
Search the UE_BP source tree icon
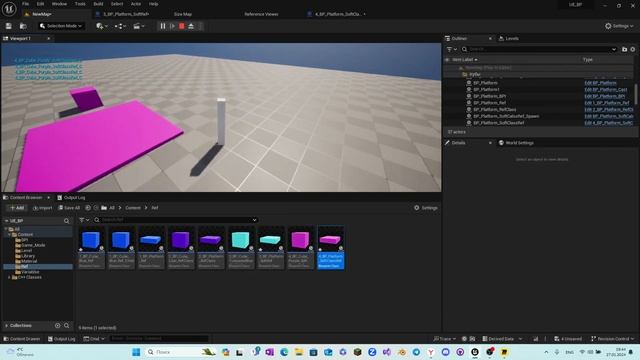[67, 221]
